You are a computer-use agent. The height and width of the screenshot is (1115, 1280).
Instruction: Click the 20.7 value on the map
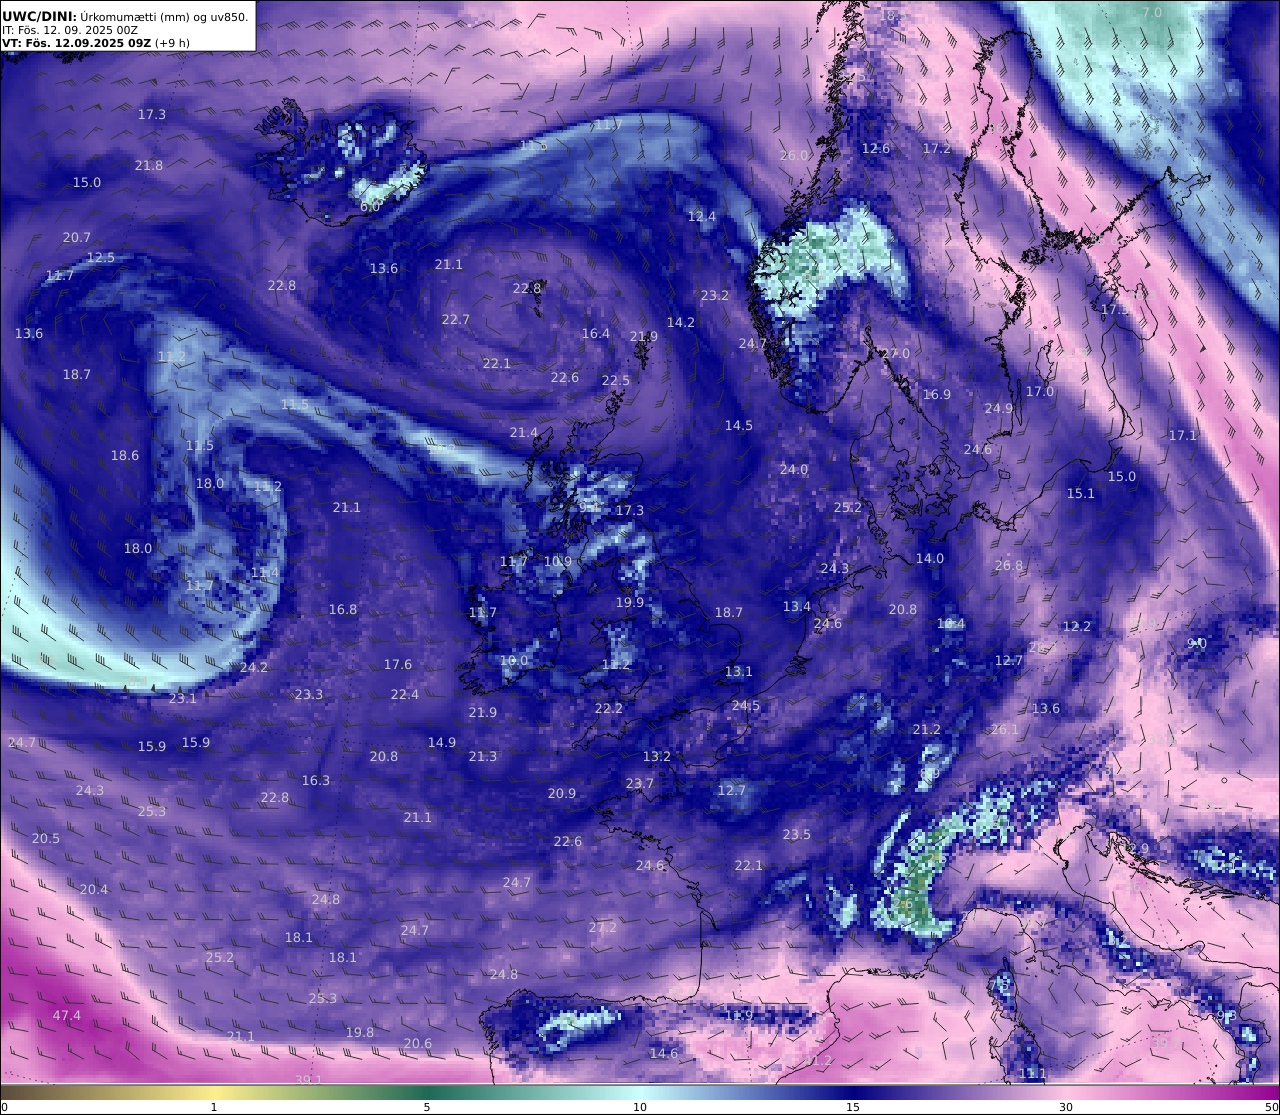77,237
